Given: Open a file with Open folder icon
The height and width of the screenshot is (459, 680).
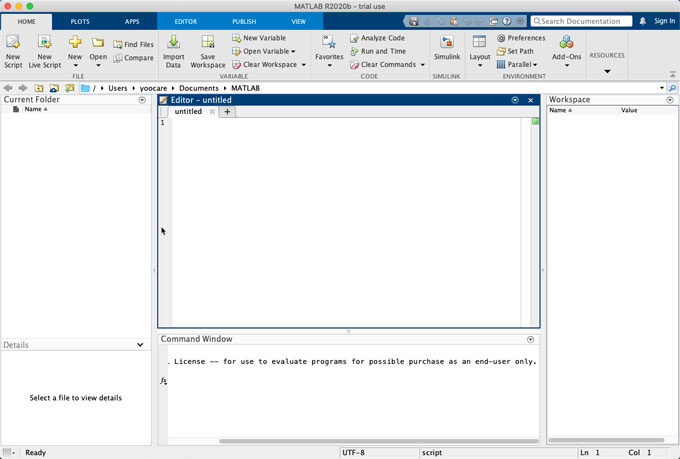Looking at the screenshot, I should 98,42.
